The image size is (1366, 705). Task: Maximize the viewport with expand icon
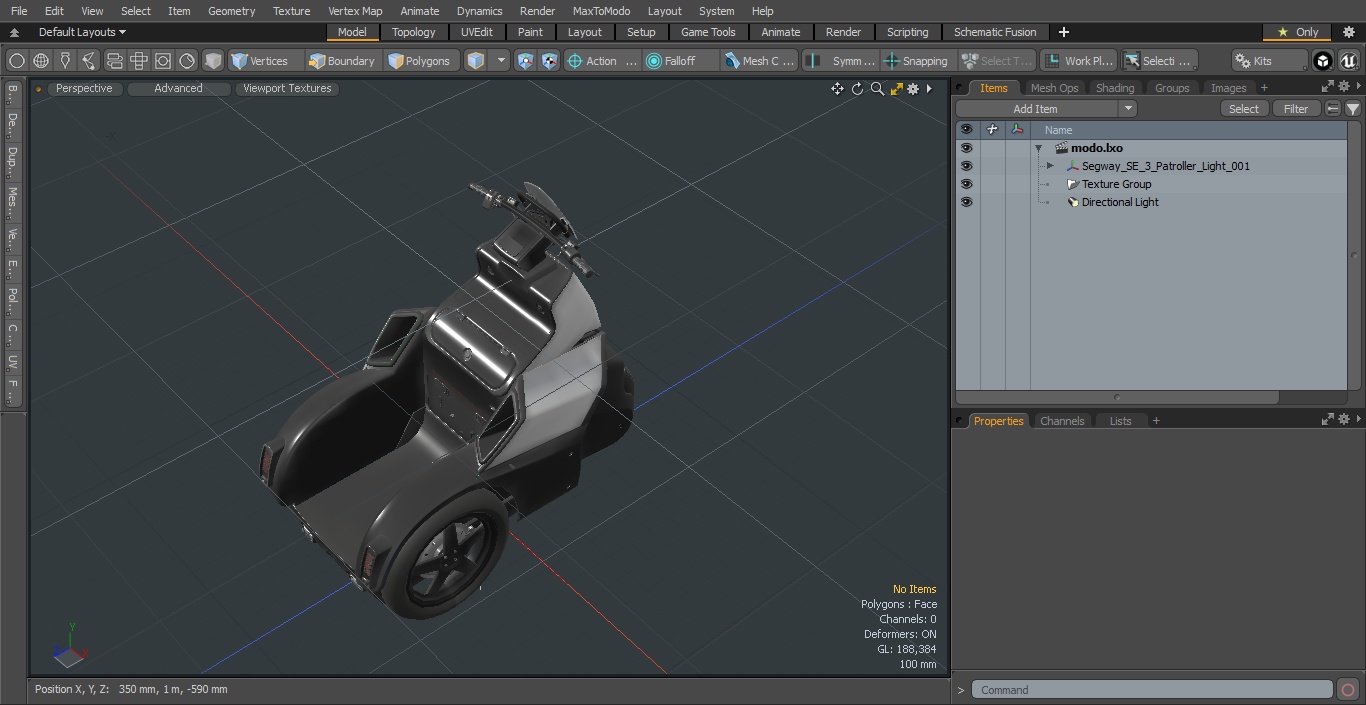[x=896, y=89]
